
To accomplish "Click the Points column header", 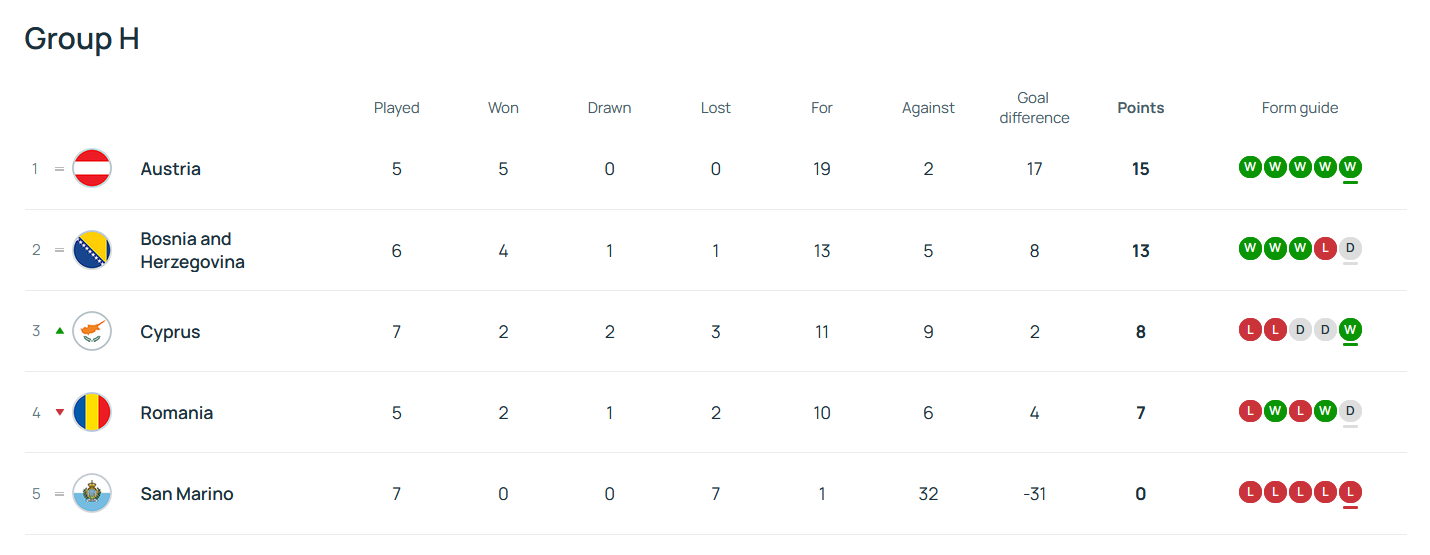I will pos(1140,108).
